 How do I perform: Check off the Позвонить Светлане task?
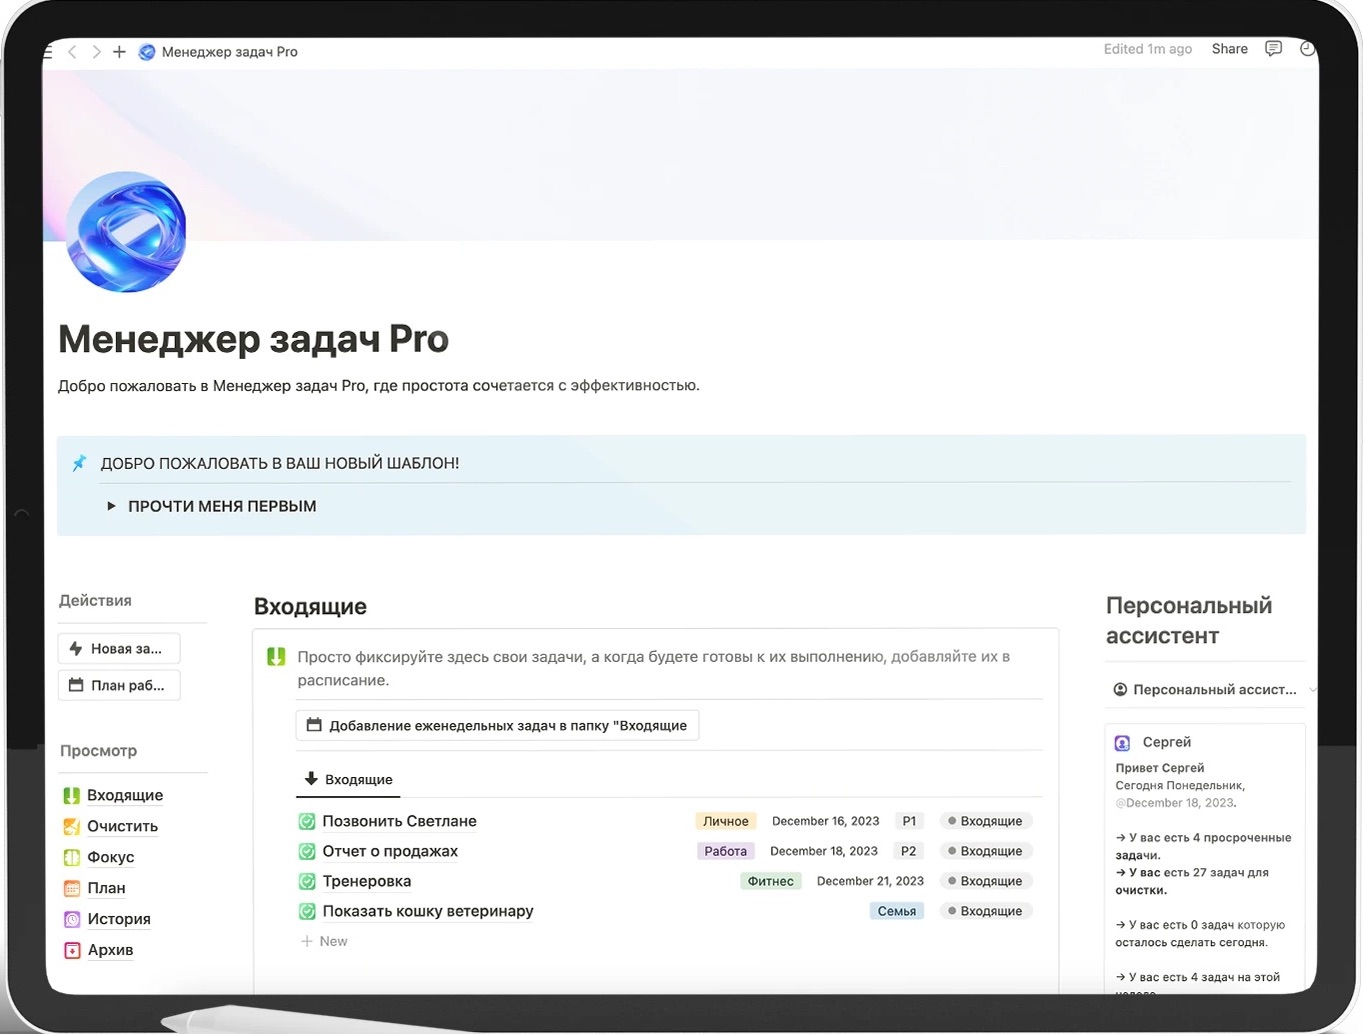pos(308,822)
